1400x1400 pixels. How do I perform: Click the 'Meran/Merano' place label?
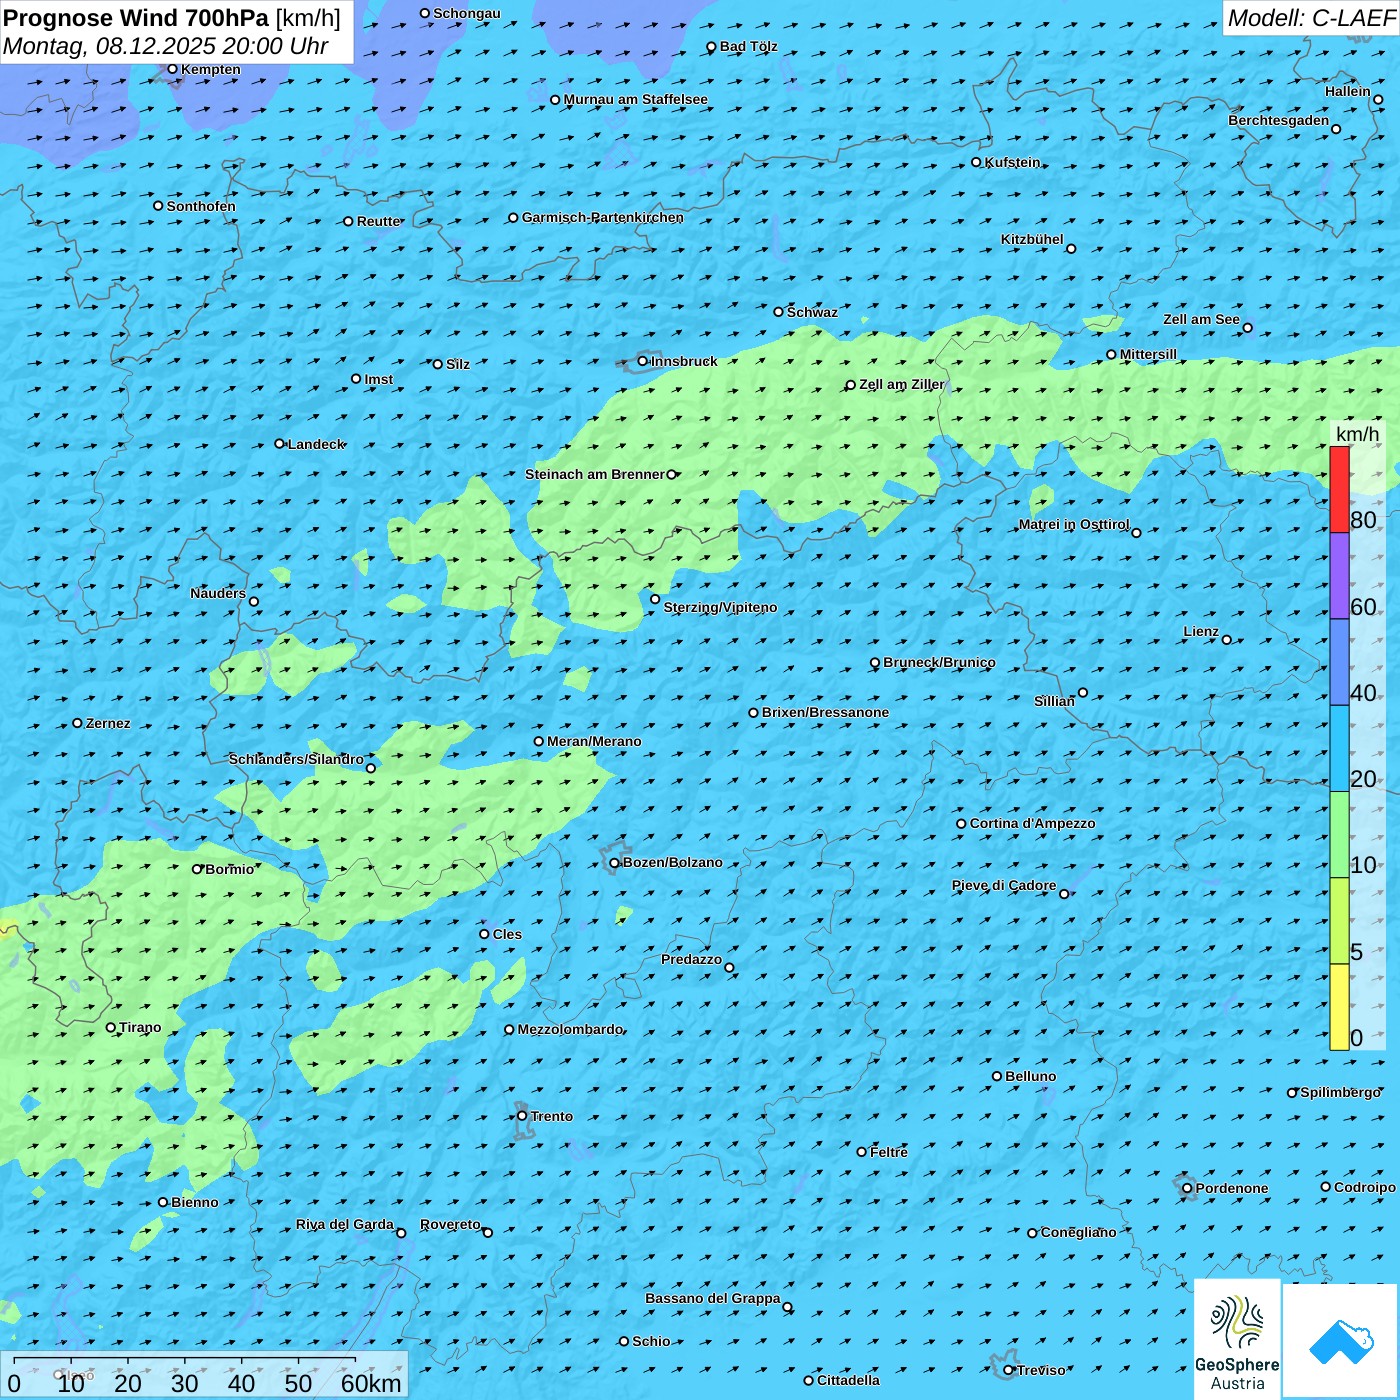click(x=594, y=741)
